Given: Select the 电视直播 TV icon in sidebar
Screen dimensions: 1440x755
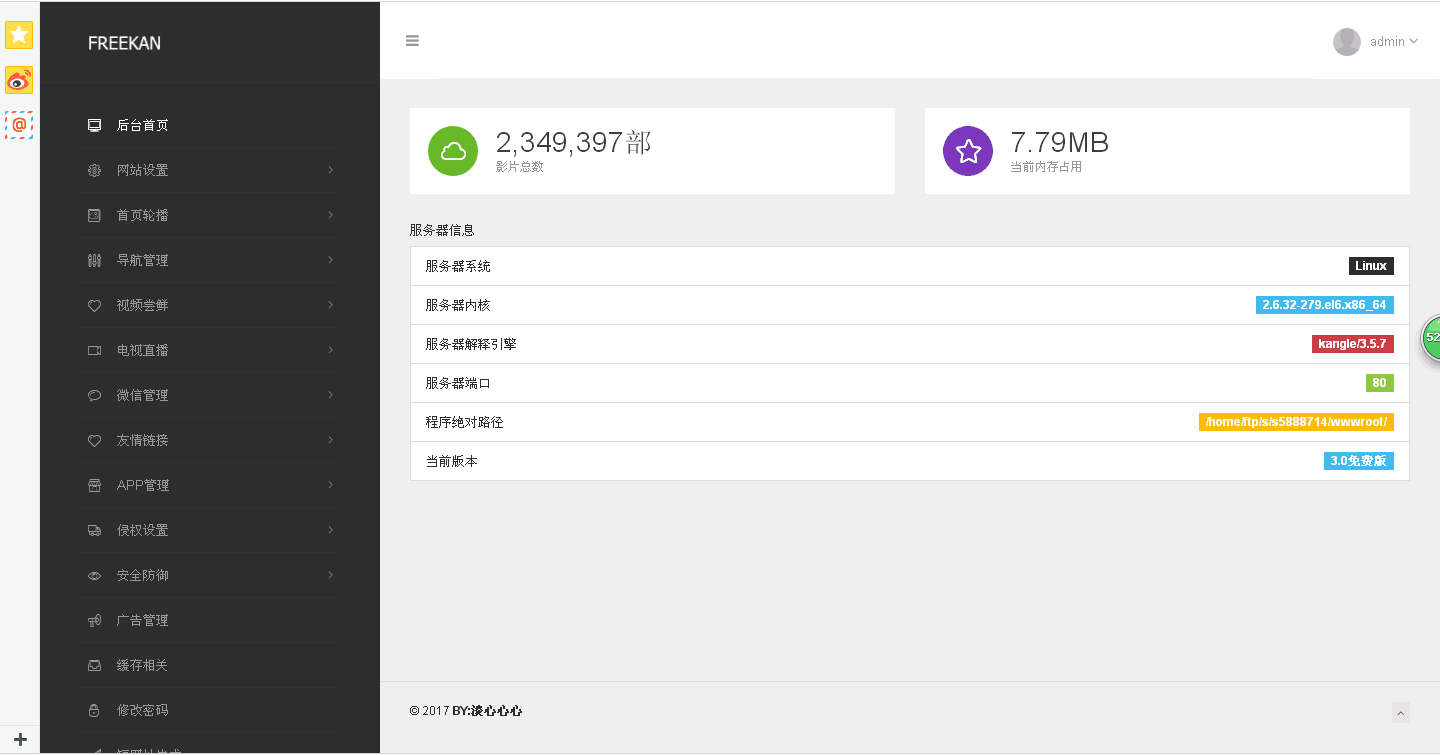Looking at the screenshot, I should (x=93, y=350).
